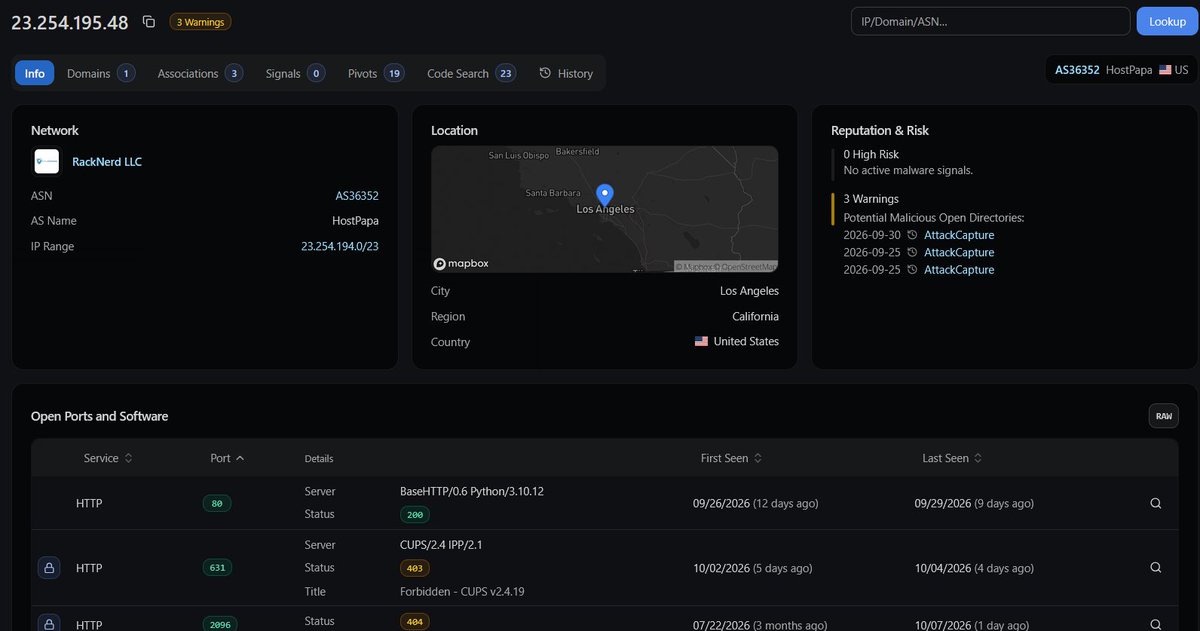
Task: Open the Code Search tab
Action: (471, 73)
